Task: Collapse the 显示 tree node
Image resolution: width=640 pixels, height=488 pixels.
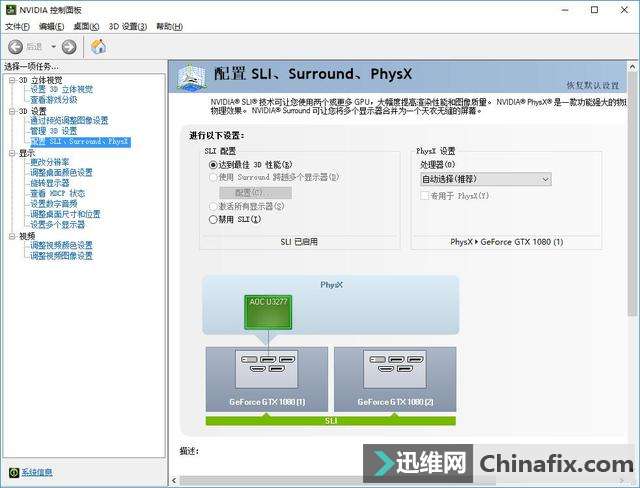Action: [x=12, y=153]
